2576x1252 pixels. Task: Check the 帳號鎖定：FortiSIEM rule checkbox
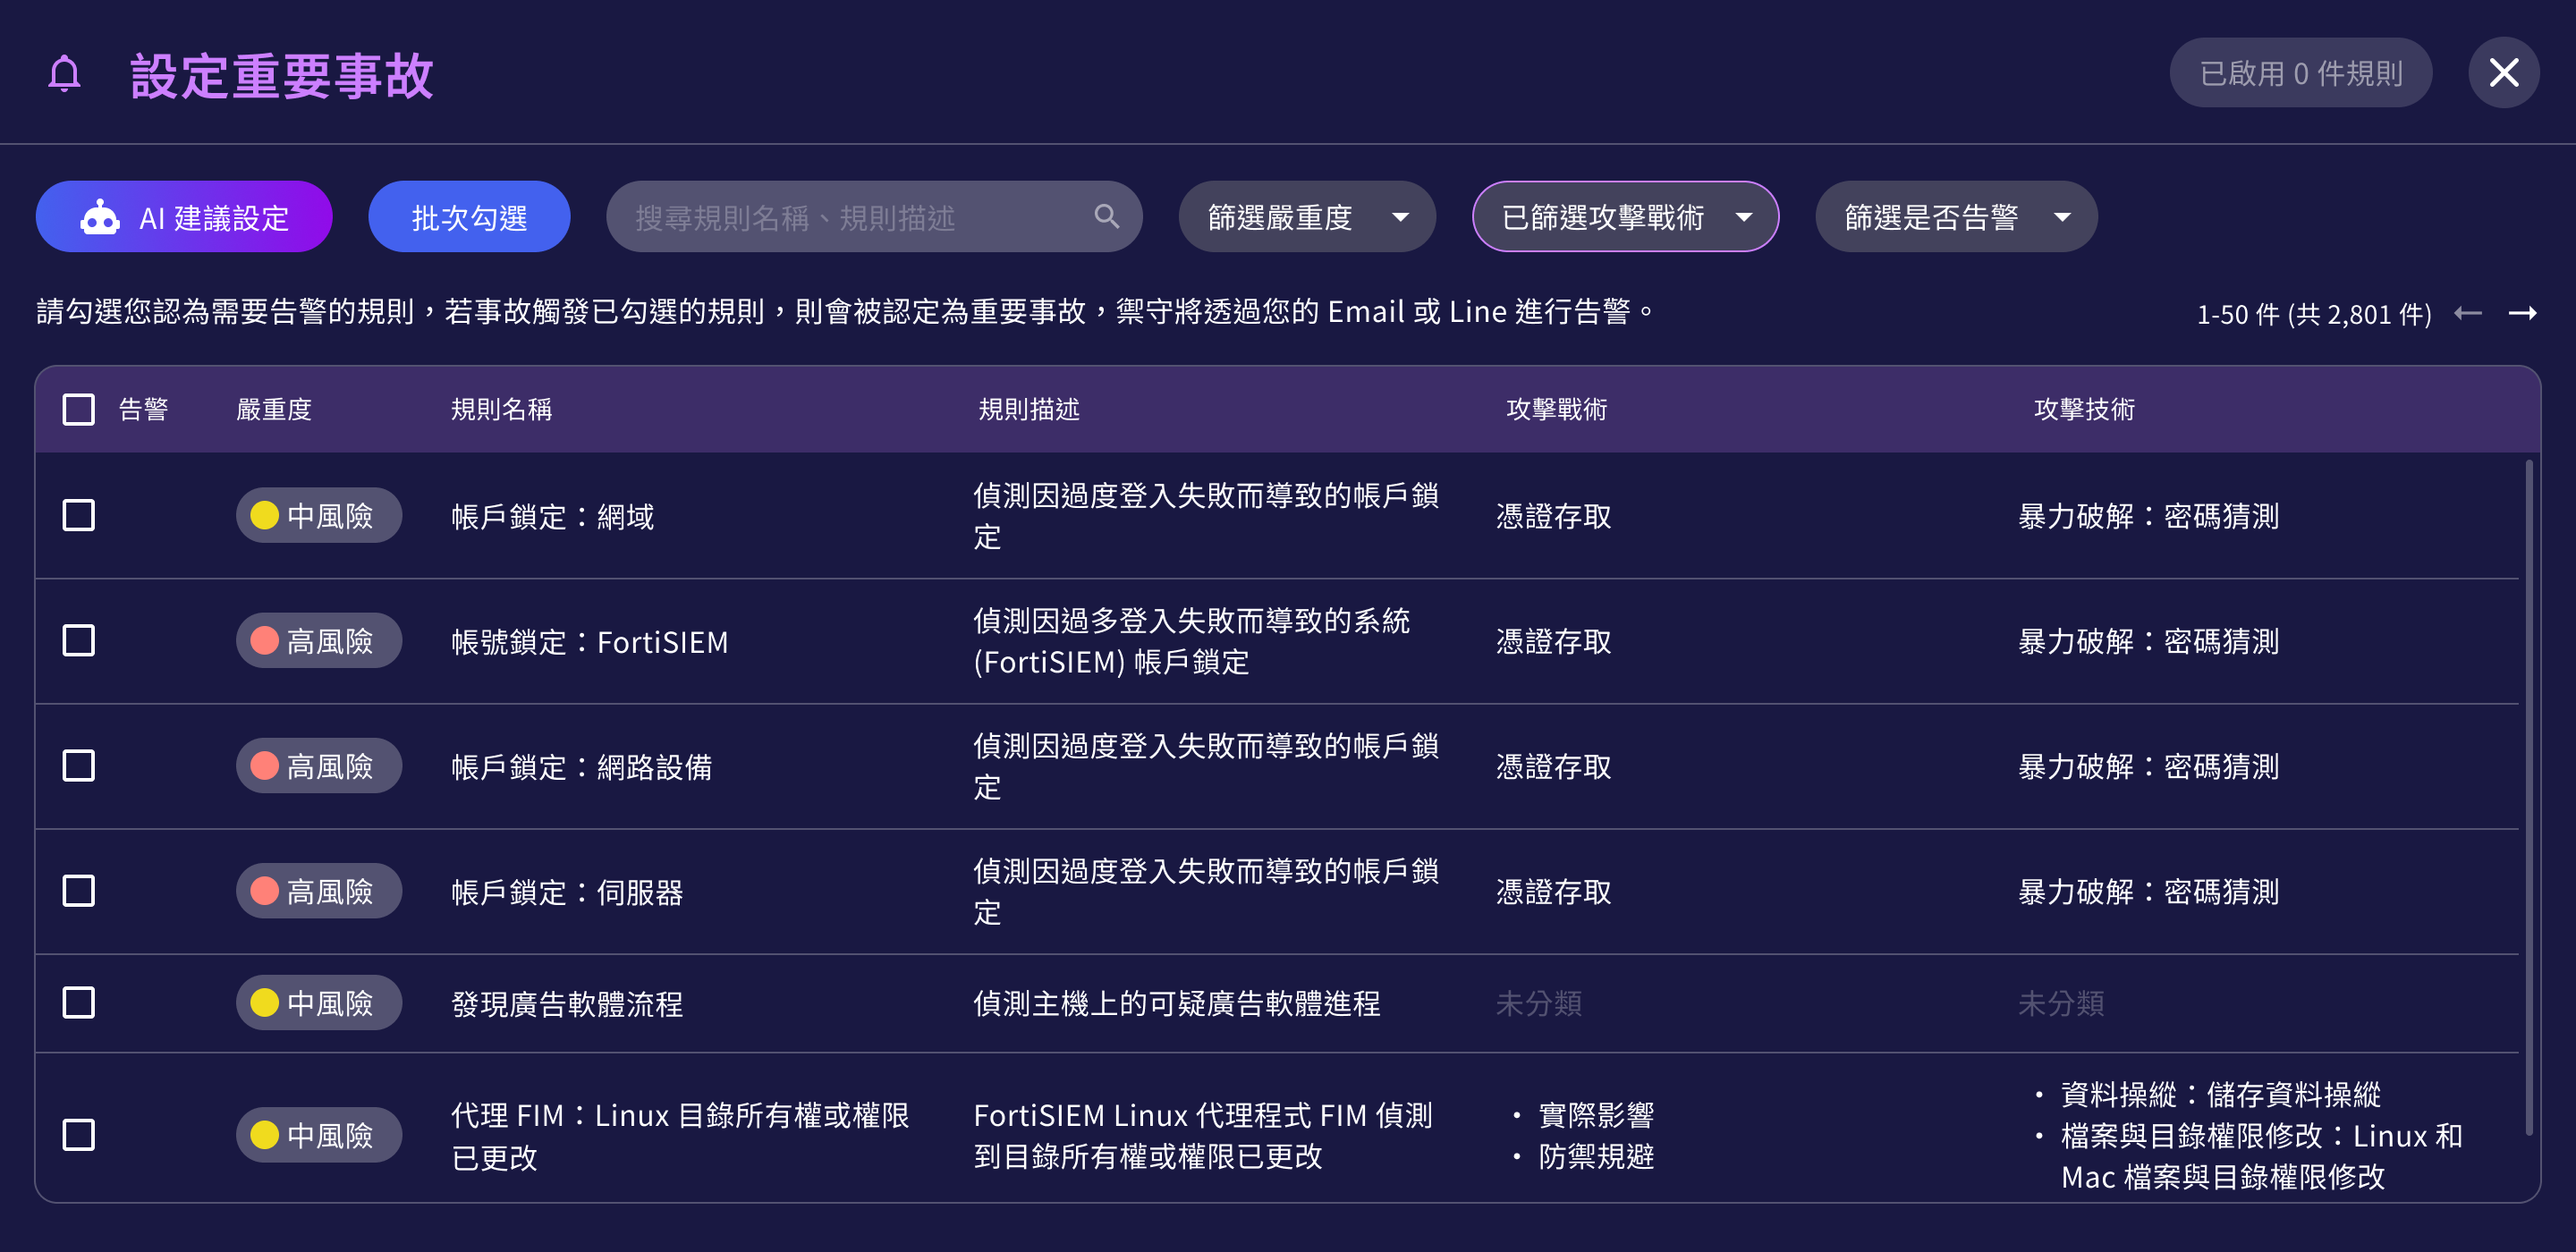78,640
